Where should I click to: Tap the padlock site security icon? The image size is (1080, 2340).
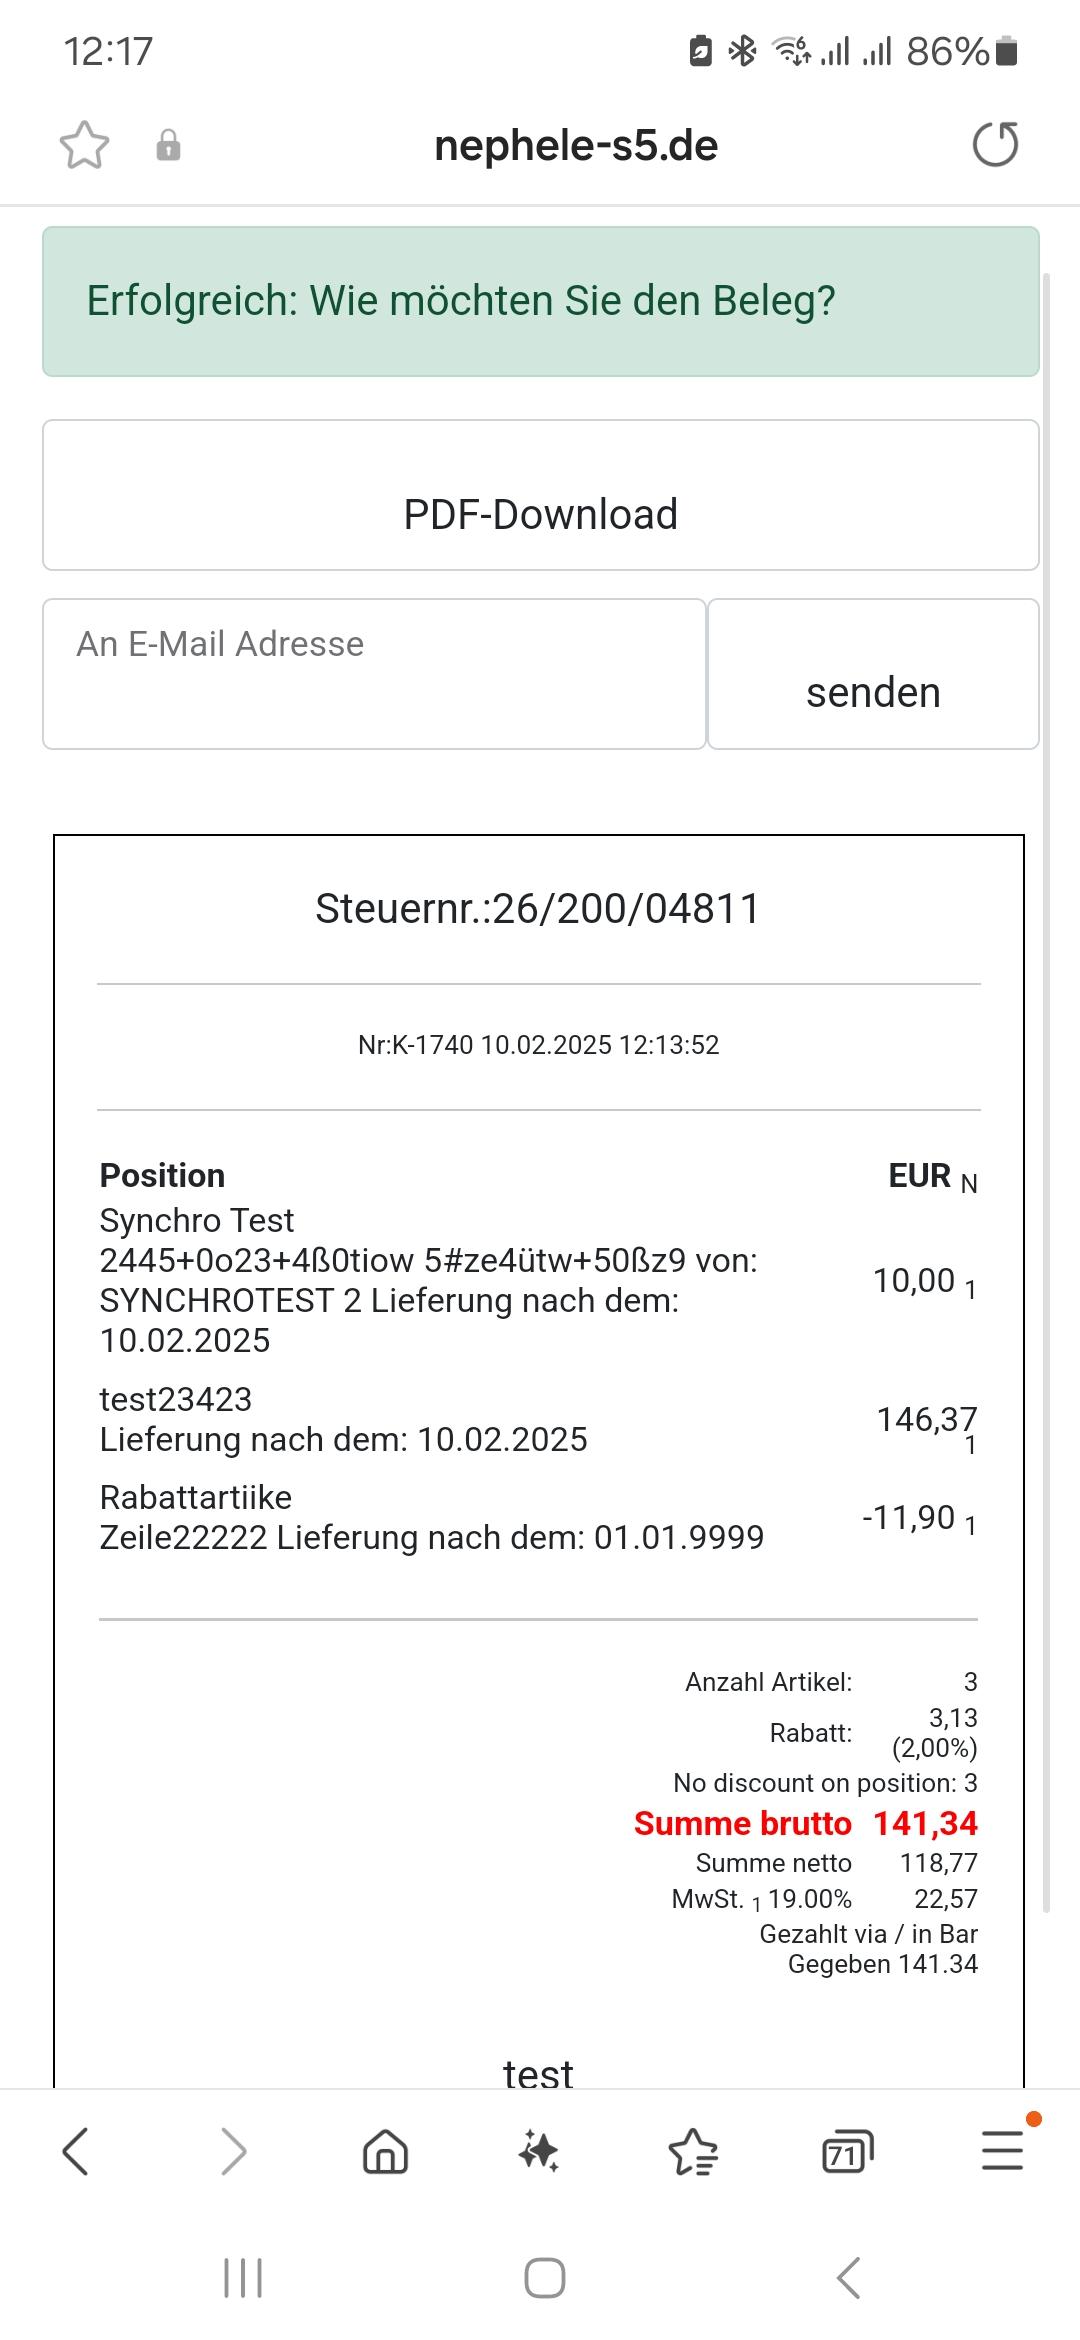coord(168,146)
